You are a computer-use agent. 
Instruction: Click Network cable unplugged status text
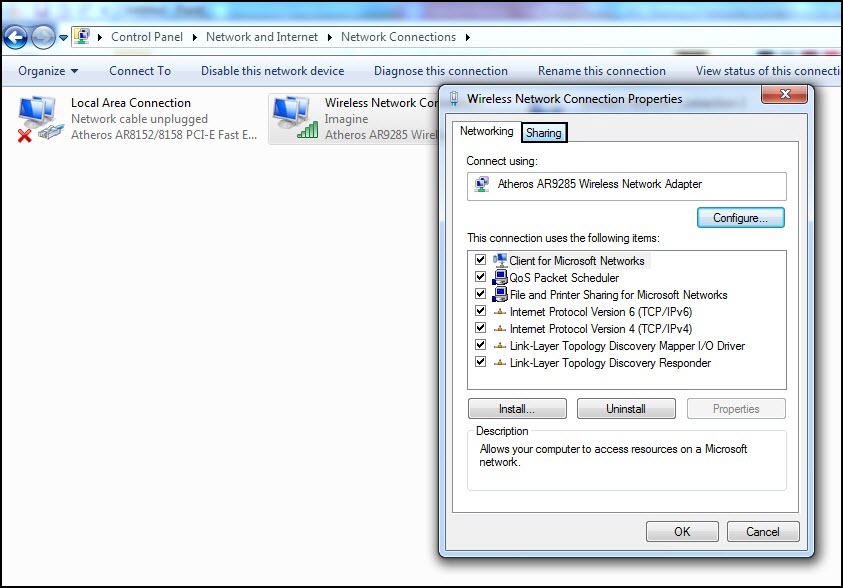tap(139, 119)
